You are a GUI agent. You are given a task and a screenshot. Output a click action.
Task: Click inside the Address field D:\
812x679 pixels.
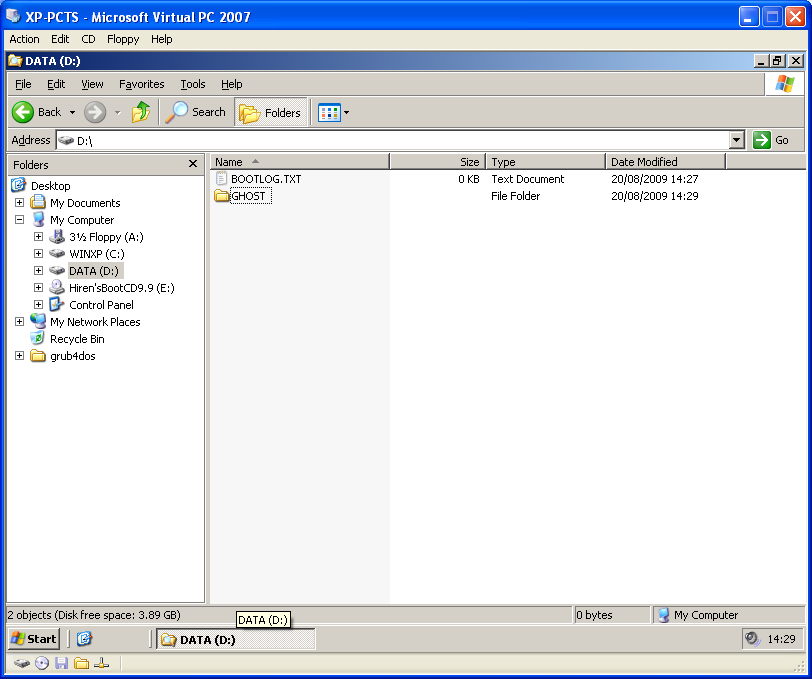coord(393,140)
